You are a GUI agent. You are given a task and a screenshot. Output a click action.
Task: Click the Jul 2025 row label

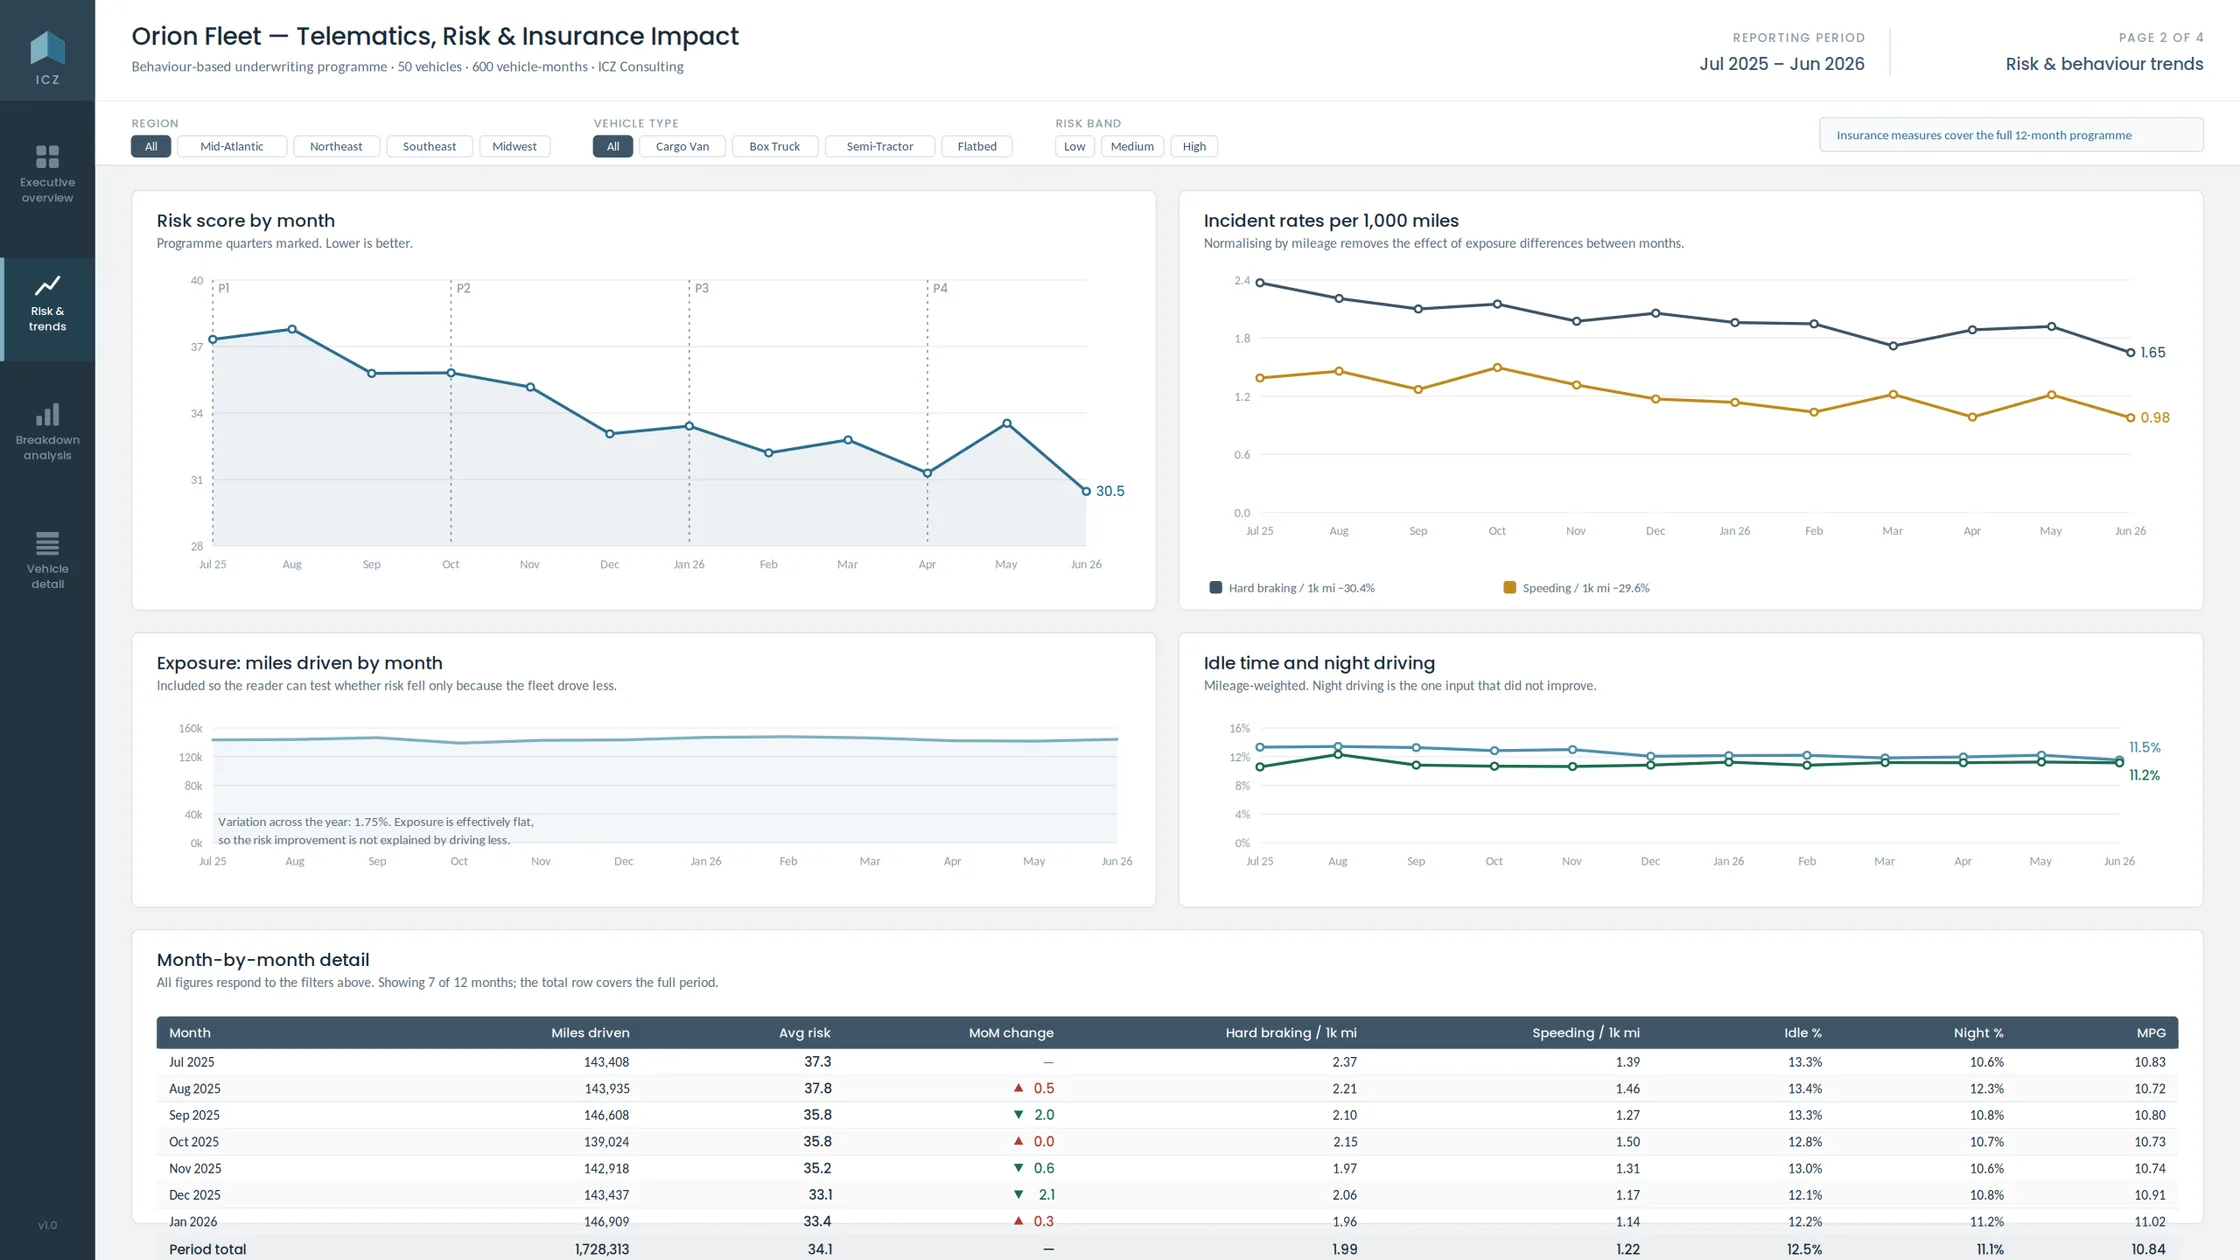(x=192, y=1062)
